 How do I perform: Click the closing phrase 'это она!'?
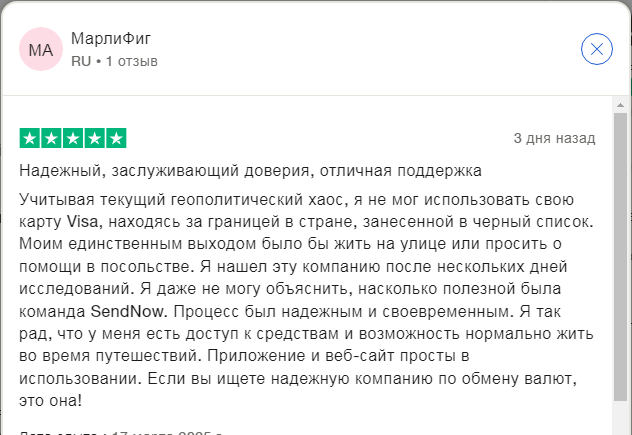coord(51,401)
